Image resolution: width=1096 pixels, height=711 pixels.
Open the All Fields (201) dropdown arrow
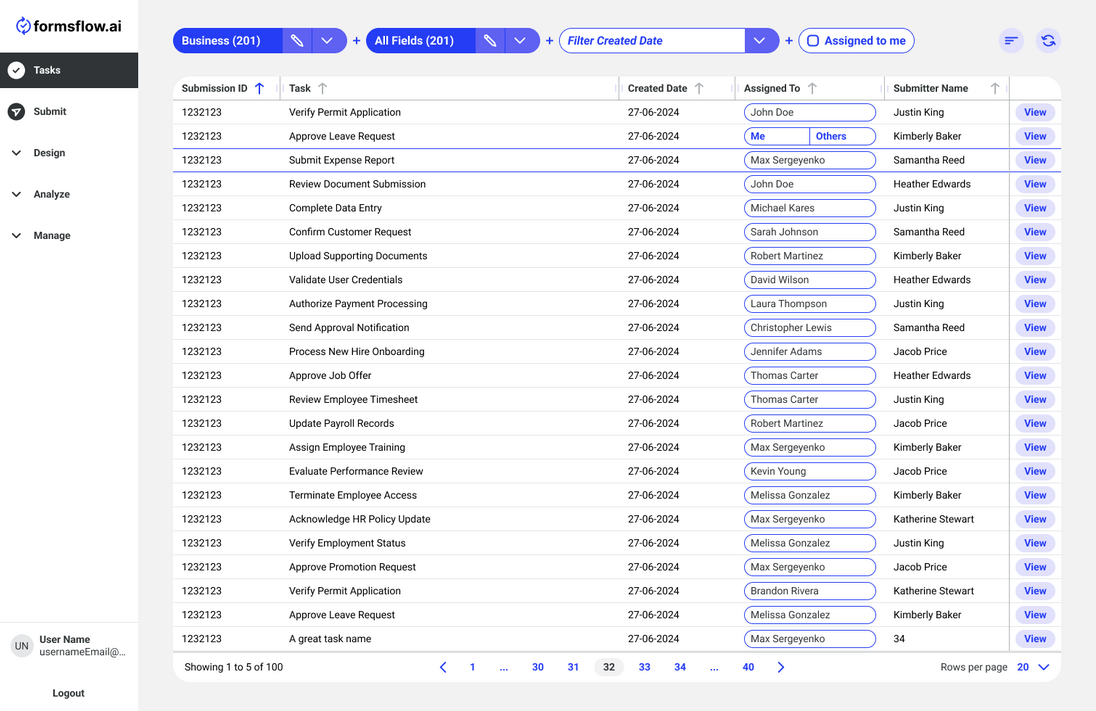click(x=520, y=41)
